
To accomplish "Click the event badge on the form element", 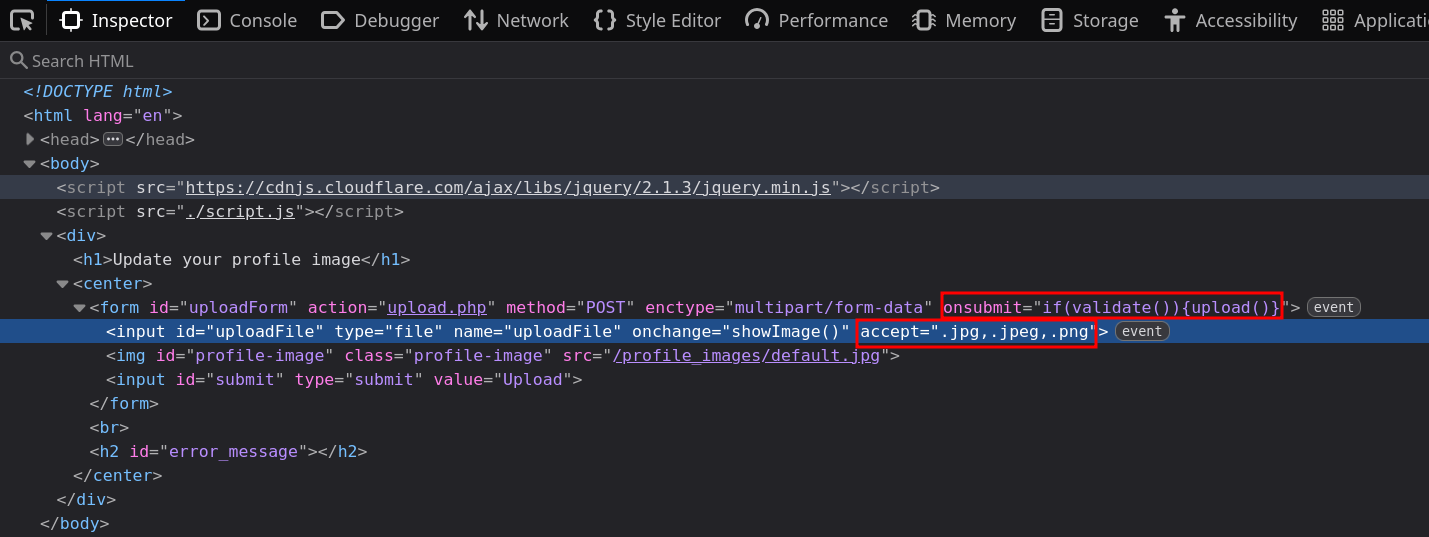I will (1334, 308).
